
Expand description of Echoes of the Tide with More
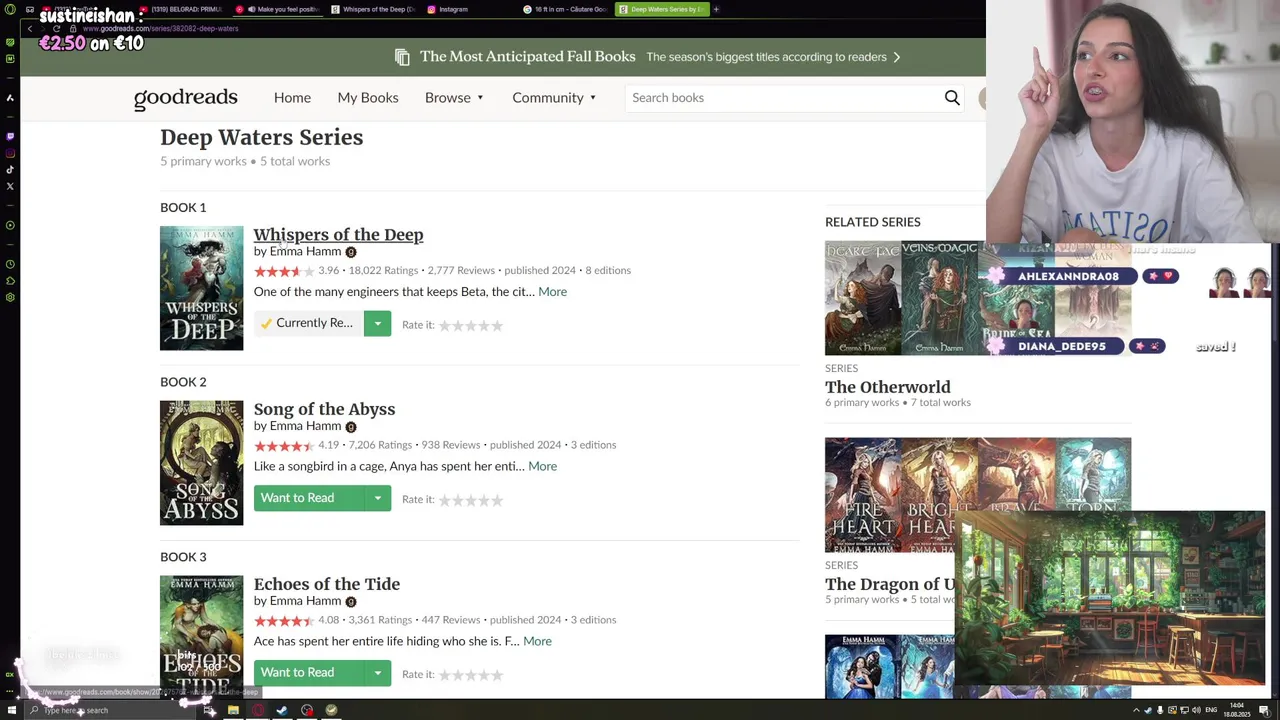[537, 641]
